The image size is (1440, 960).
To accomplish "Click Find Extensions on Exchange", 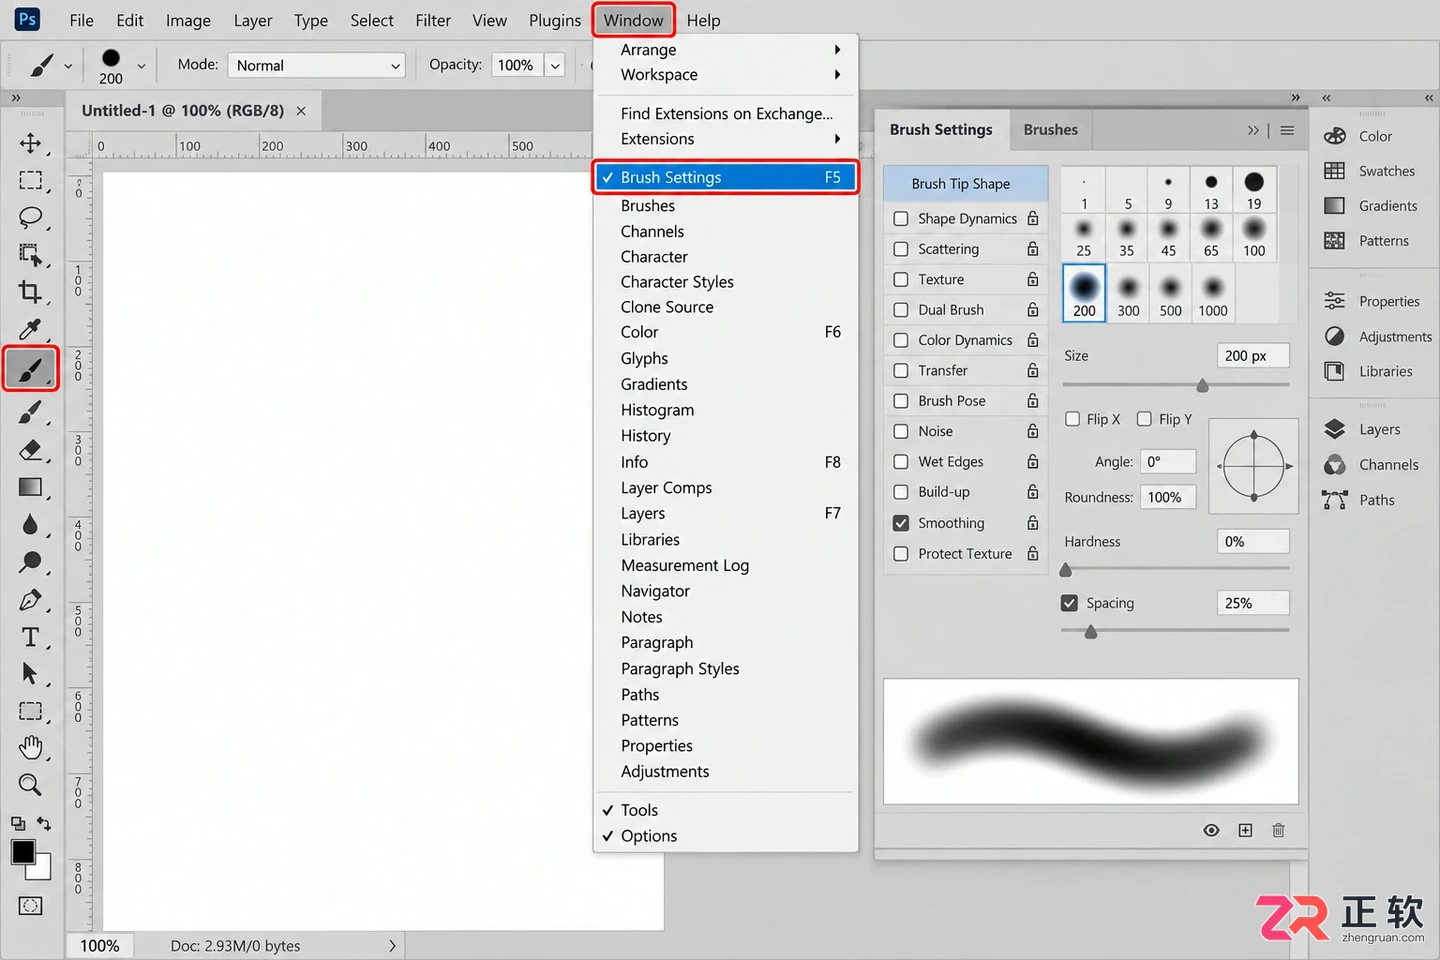I will (726, 114).
